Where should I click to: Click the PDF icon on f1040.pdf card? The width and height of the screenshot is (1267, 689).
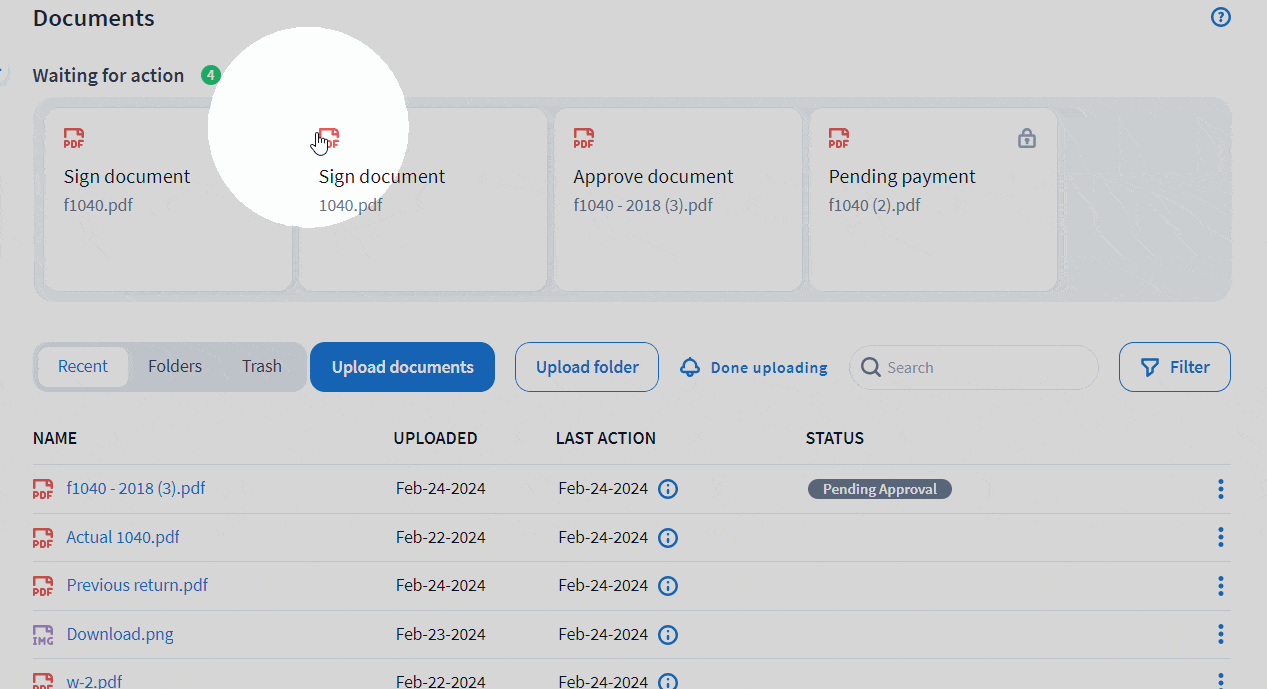point(73,137)
